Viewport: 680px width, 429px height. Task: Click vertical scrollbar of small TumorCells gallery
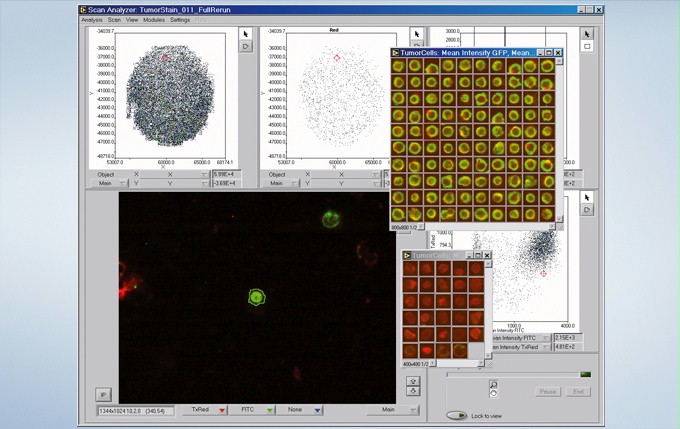point(488,309)
